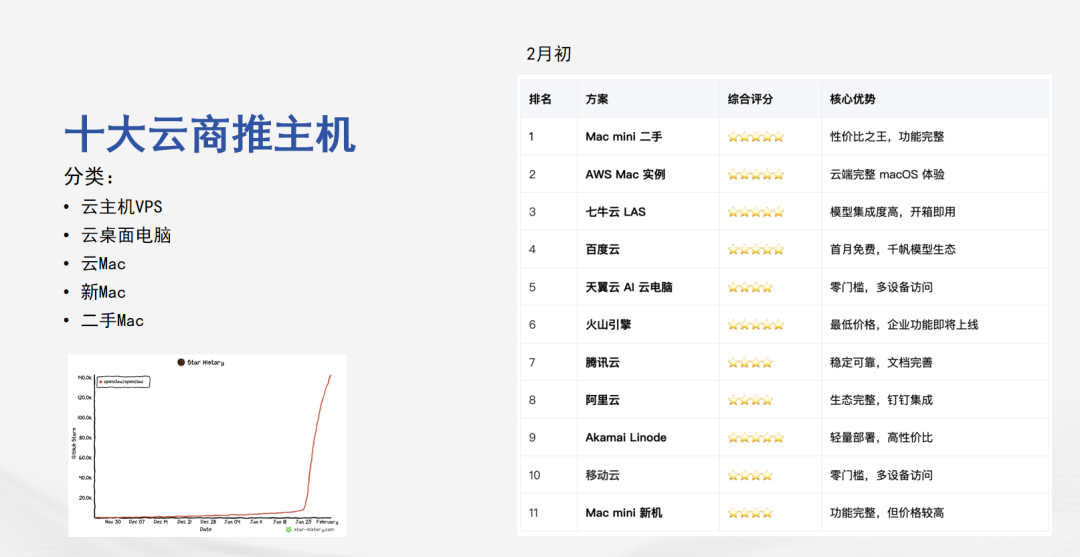Viewport: 1080px width, 557px height.
Task: Click the star rating in the 七牛云 LAS row
Action: [756, 212]
